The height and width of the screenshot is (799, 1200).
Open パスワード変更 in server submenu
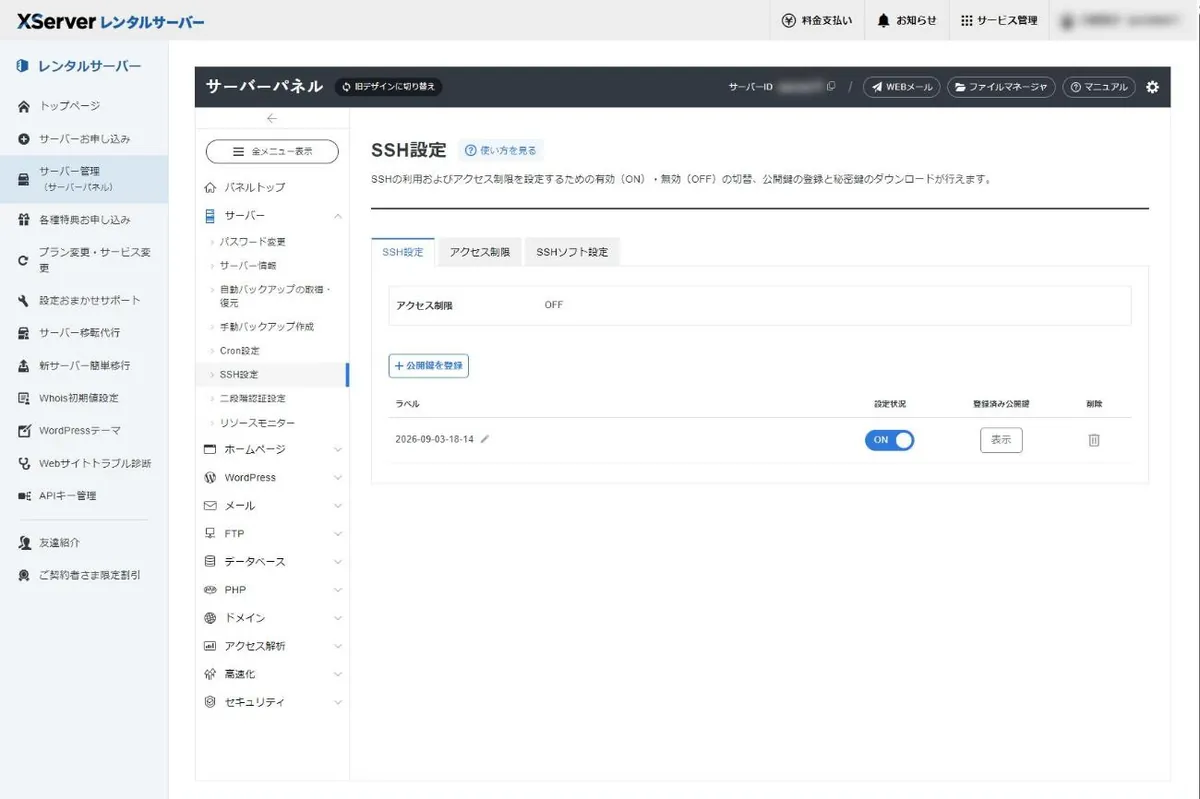point(253,242)
